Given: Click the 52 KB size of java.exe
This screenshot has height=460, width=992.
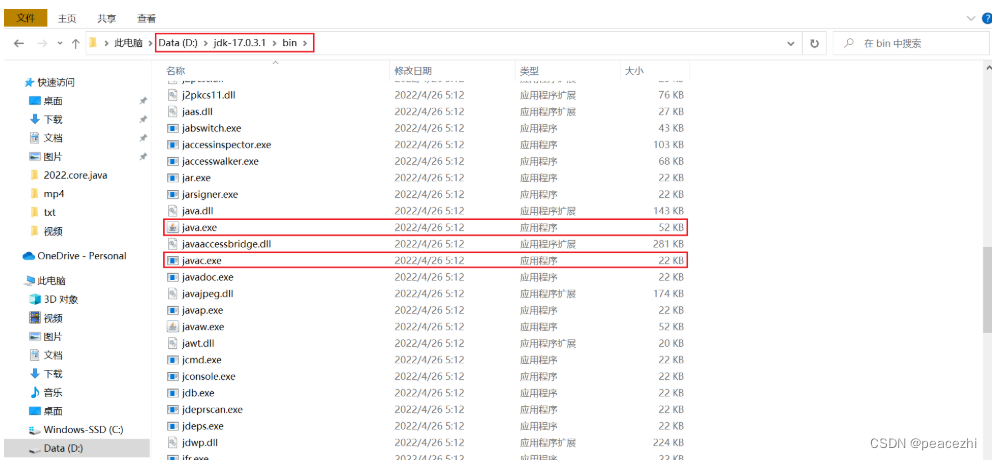Looking at the screenshot, I should pyautogui.click(x=671, y=227).
